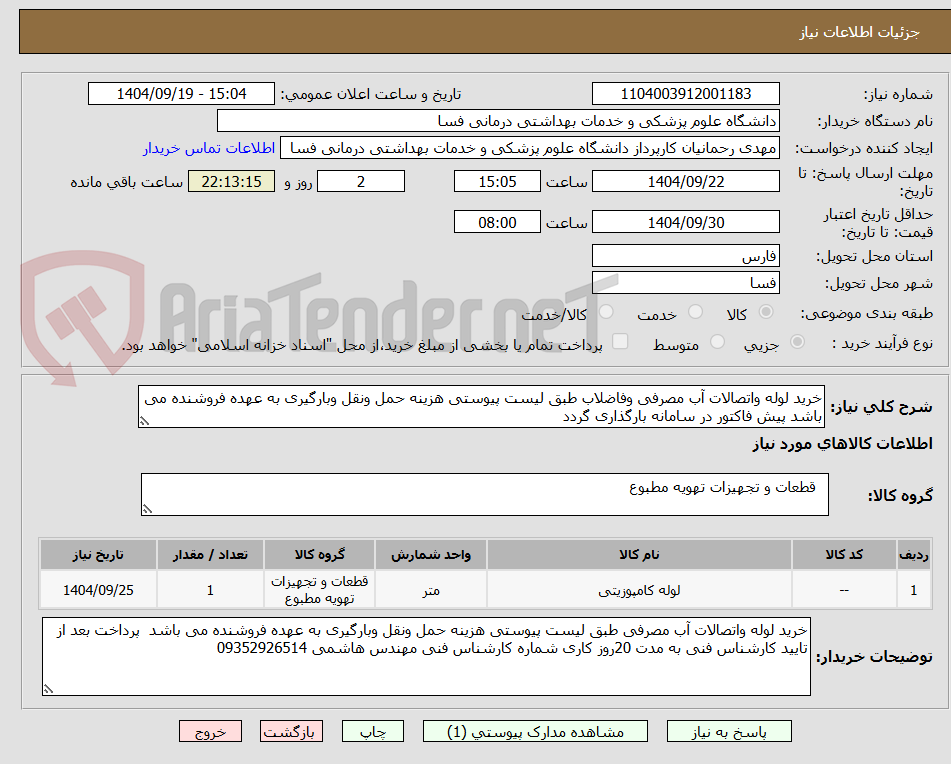The image size is (951, 764).
Task: Select the جزيي purchase process option
Action: click(x=797, y=341)
